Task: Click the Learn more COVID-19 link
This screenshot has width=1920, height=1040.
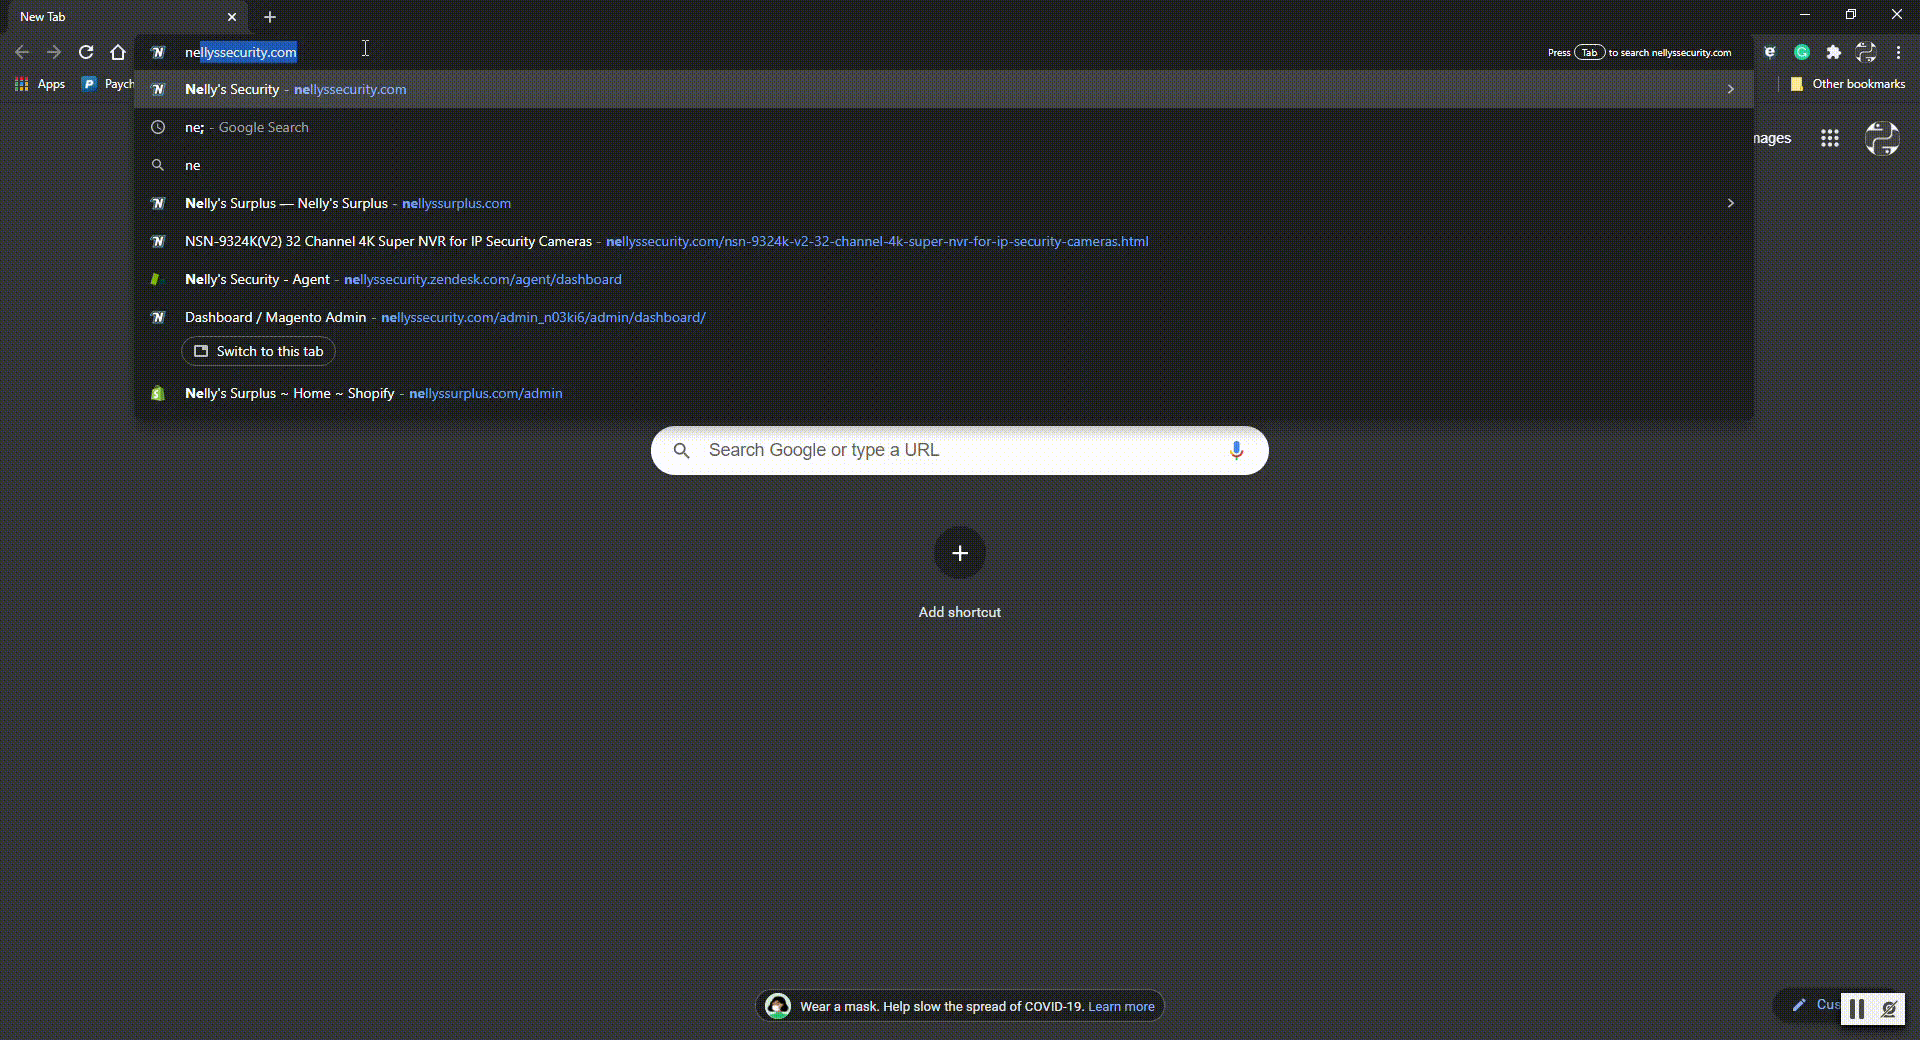Action: (1121, 1006)
